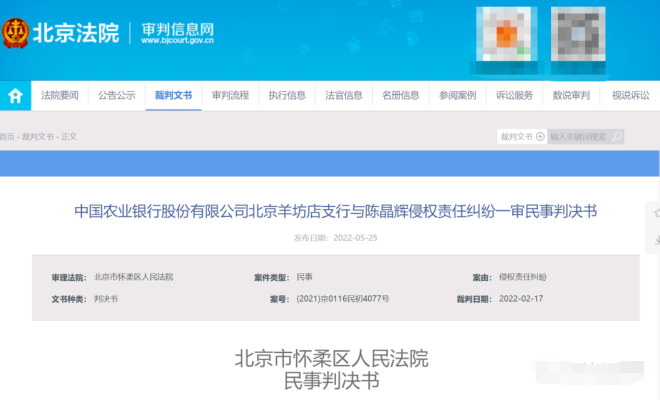
Task: Click judgment date 2022-02-17
Action: 521,299
